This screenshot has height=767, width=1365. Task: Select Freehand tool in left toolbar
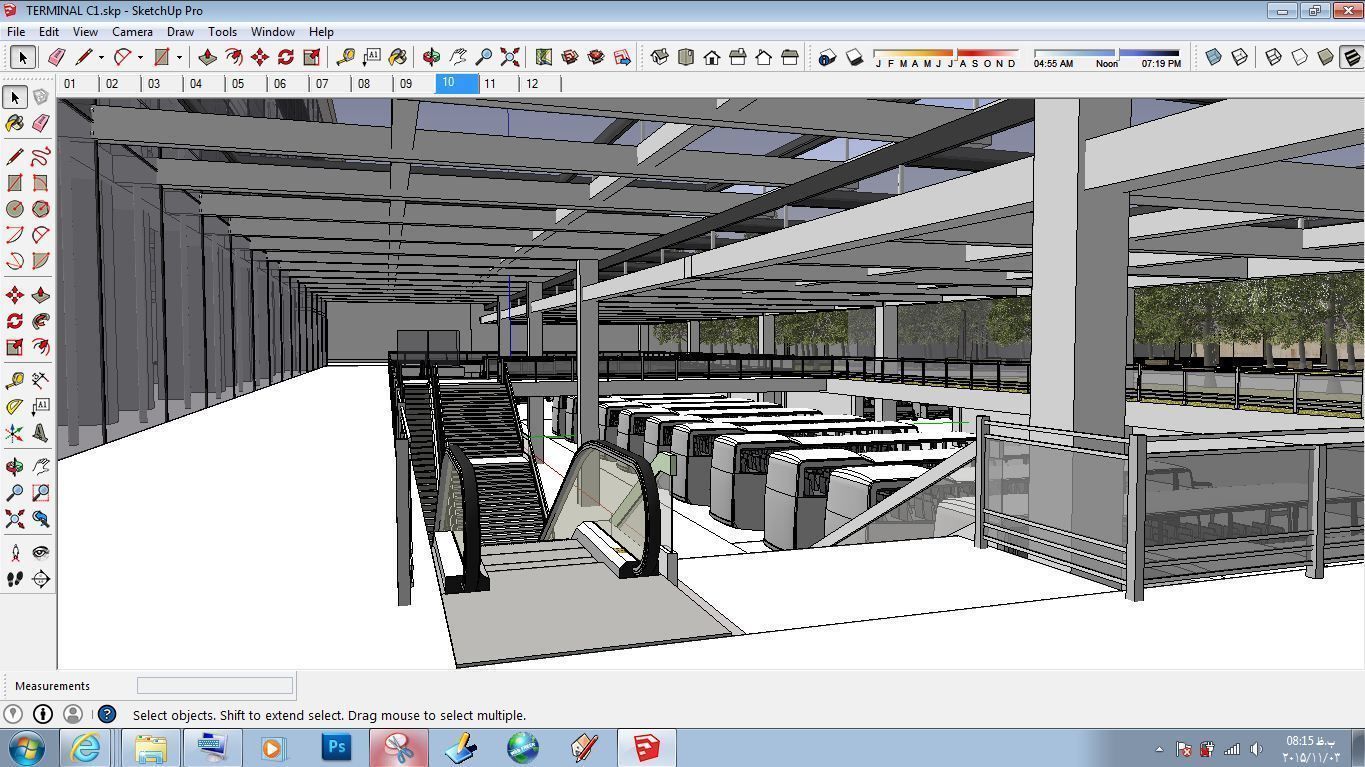coord(41,157)
